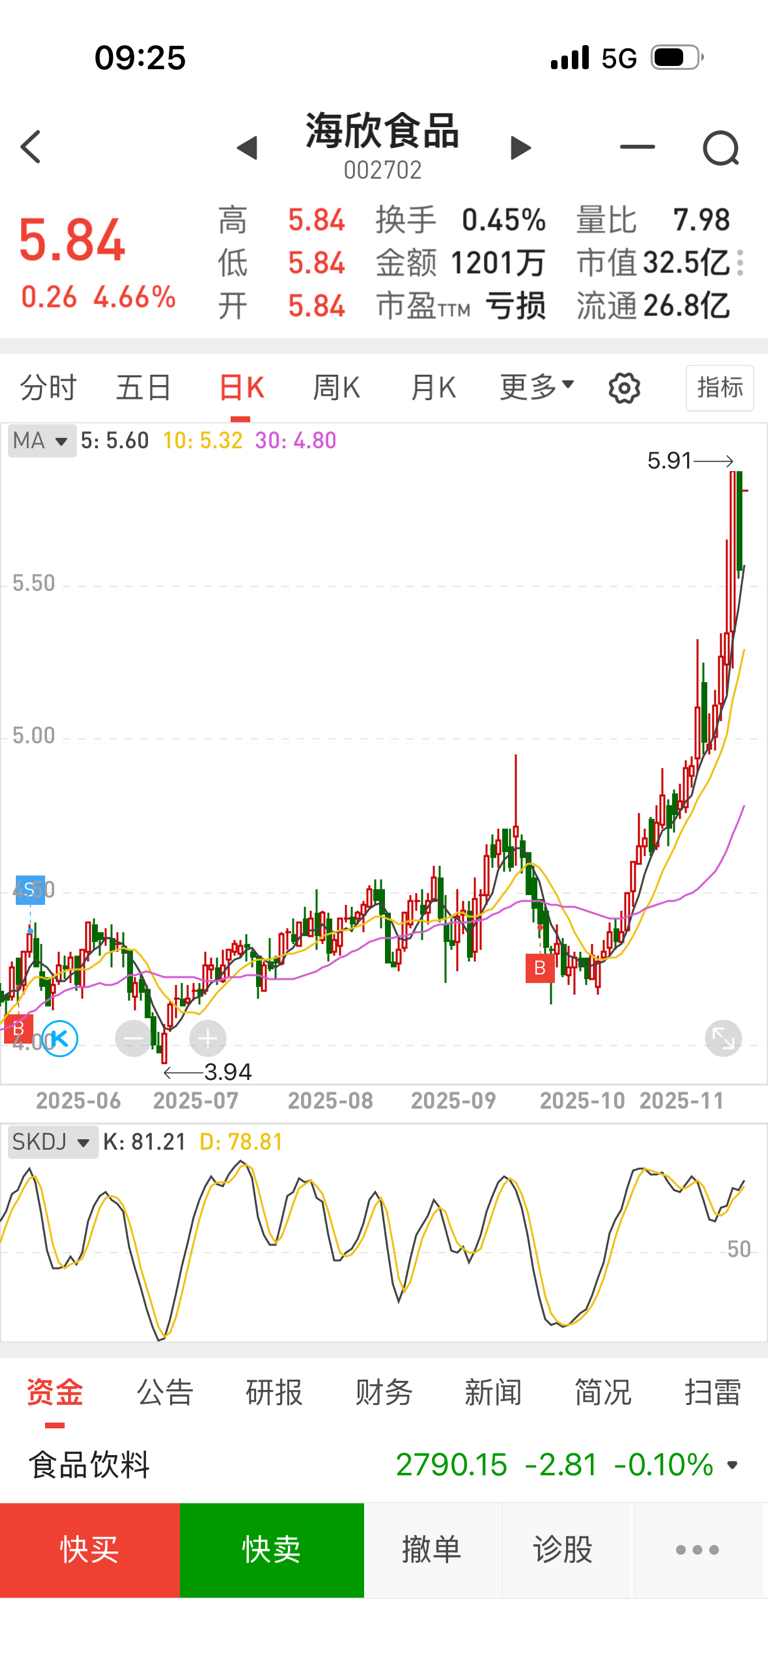769x1665 pixels.
Task: Tap the K: 81.21 SKDJ value
Action: coord(145,1142)
